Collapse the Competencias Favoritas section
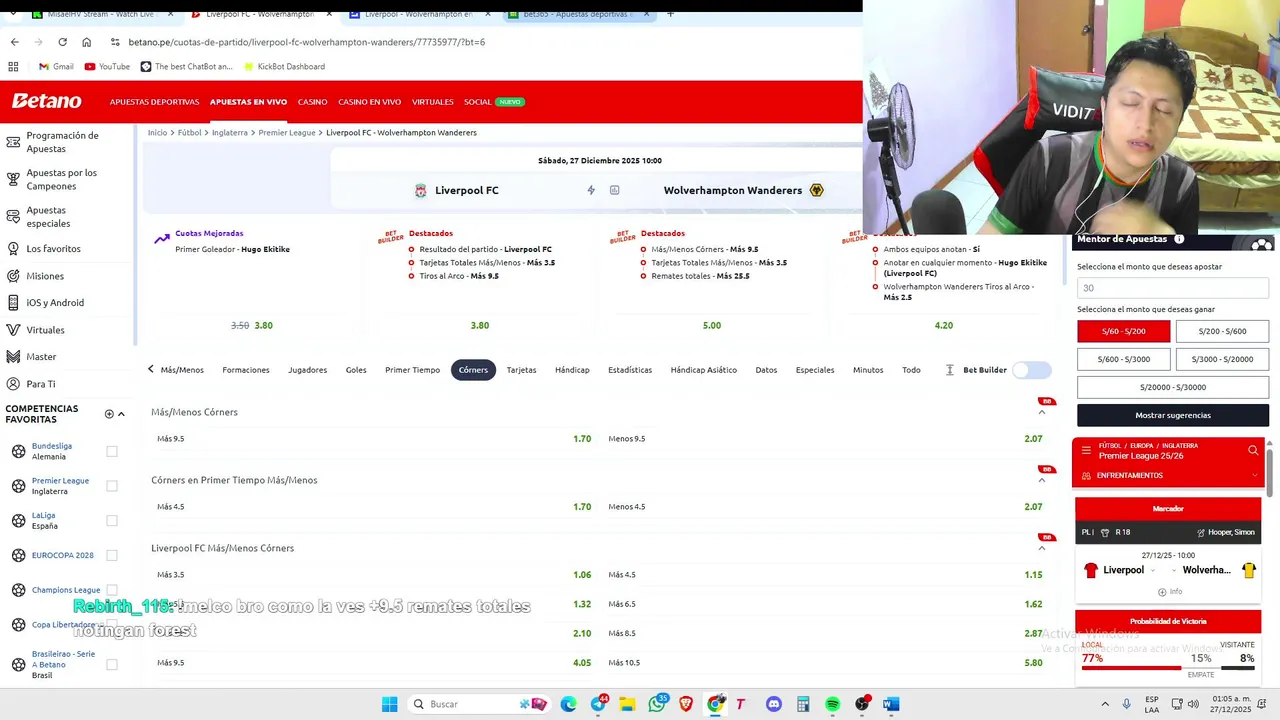The height and width of the screenshot is (720, 1280). coord(121,414)
